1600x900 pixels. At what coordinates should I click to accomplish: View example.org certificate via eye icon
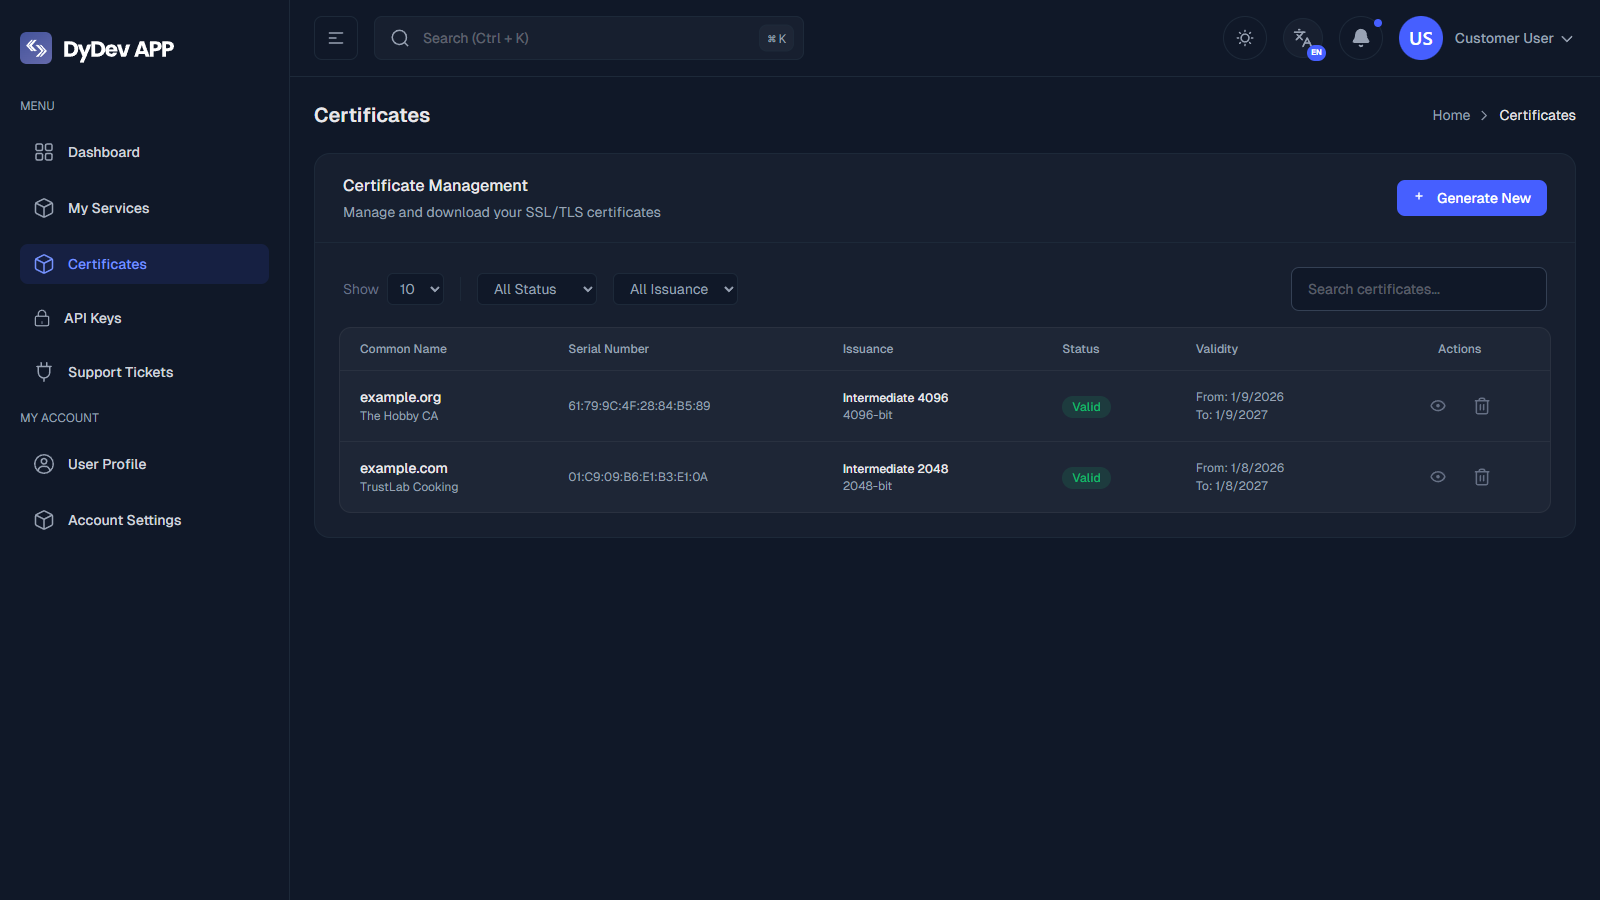[1438, 406]
